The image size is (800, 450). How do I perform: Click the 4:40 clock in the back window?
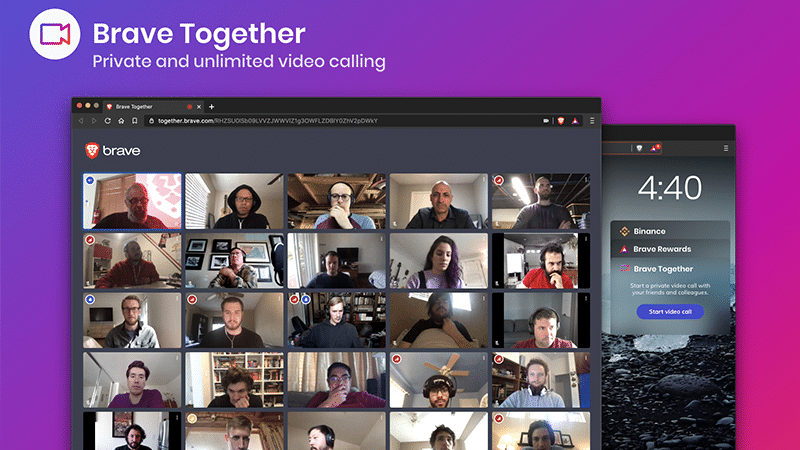[670, 187]
